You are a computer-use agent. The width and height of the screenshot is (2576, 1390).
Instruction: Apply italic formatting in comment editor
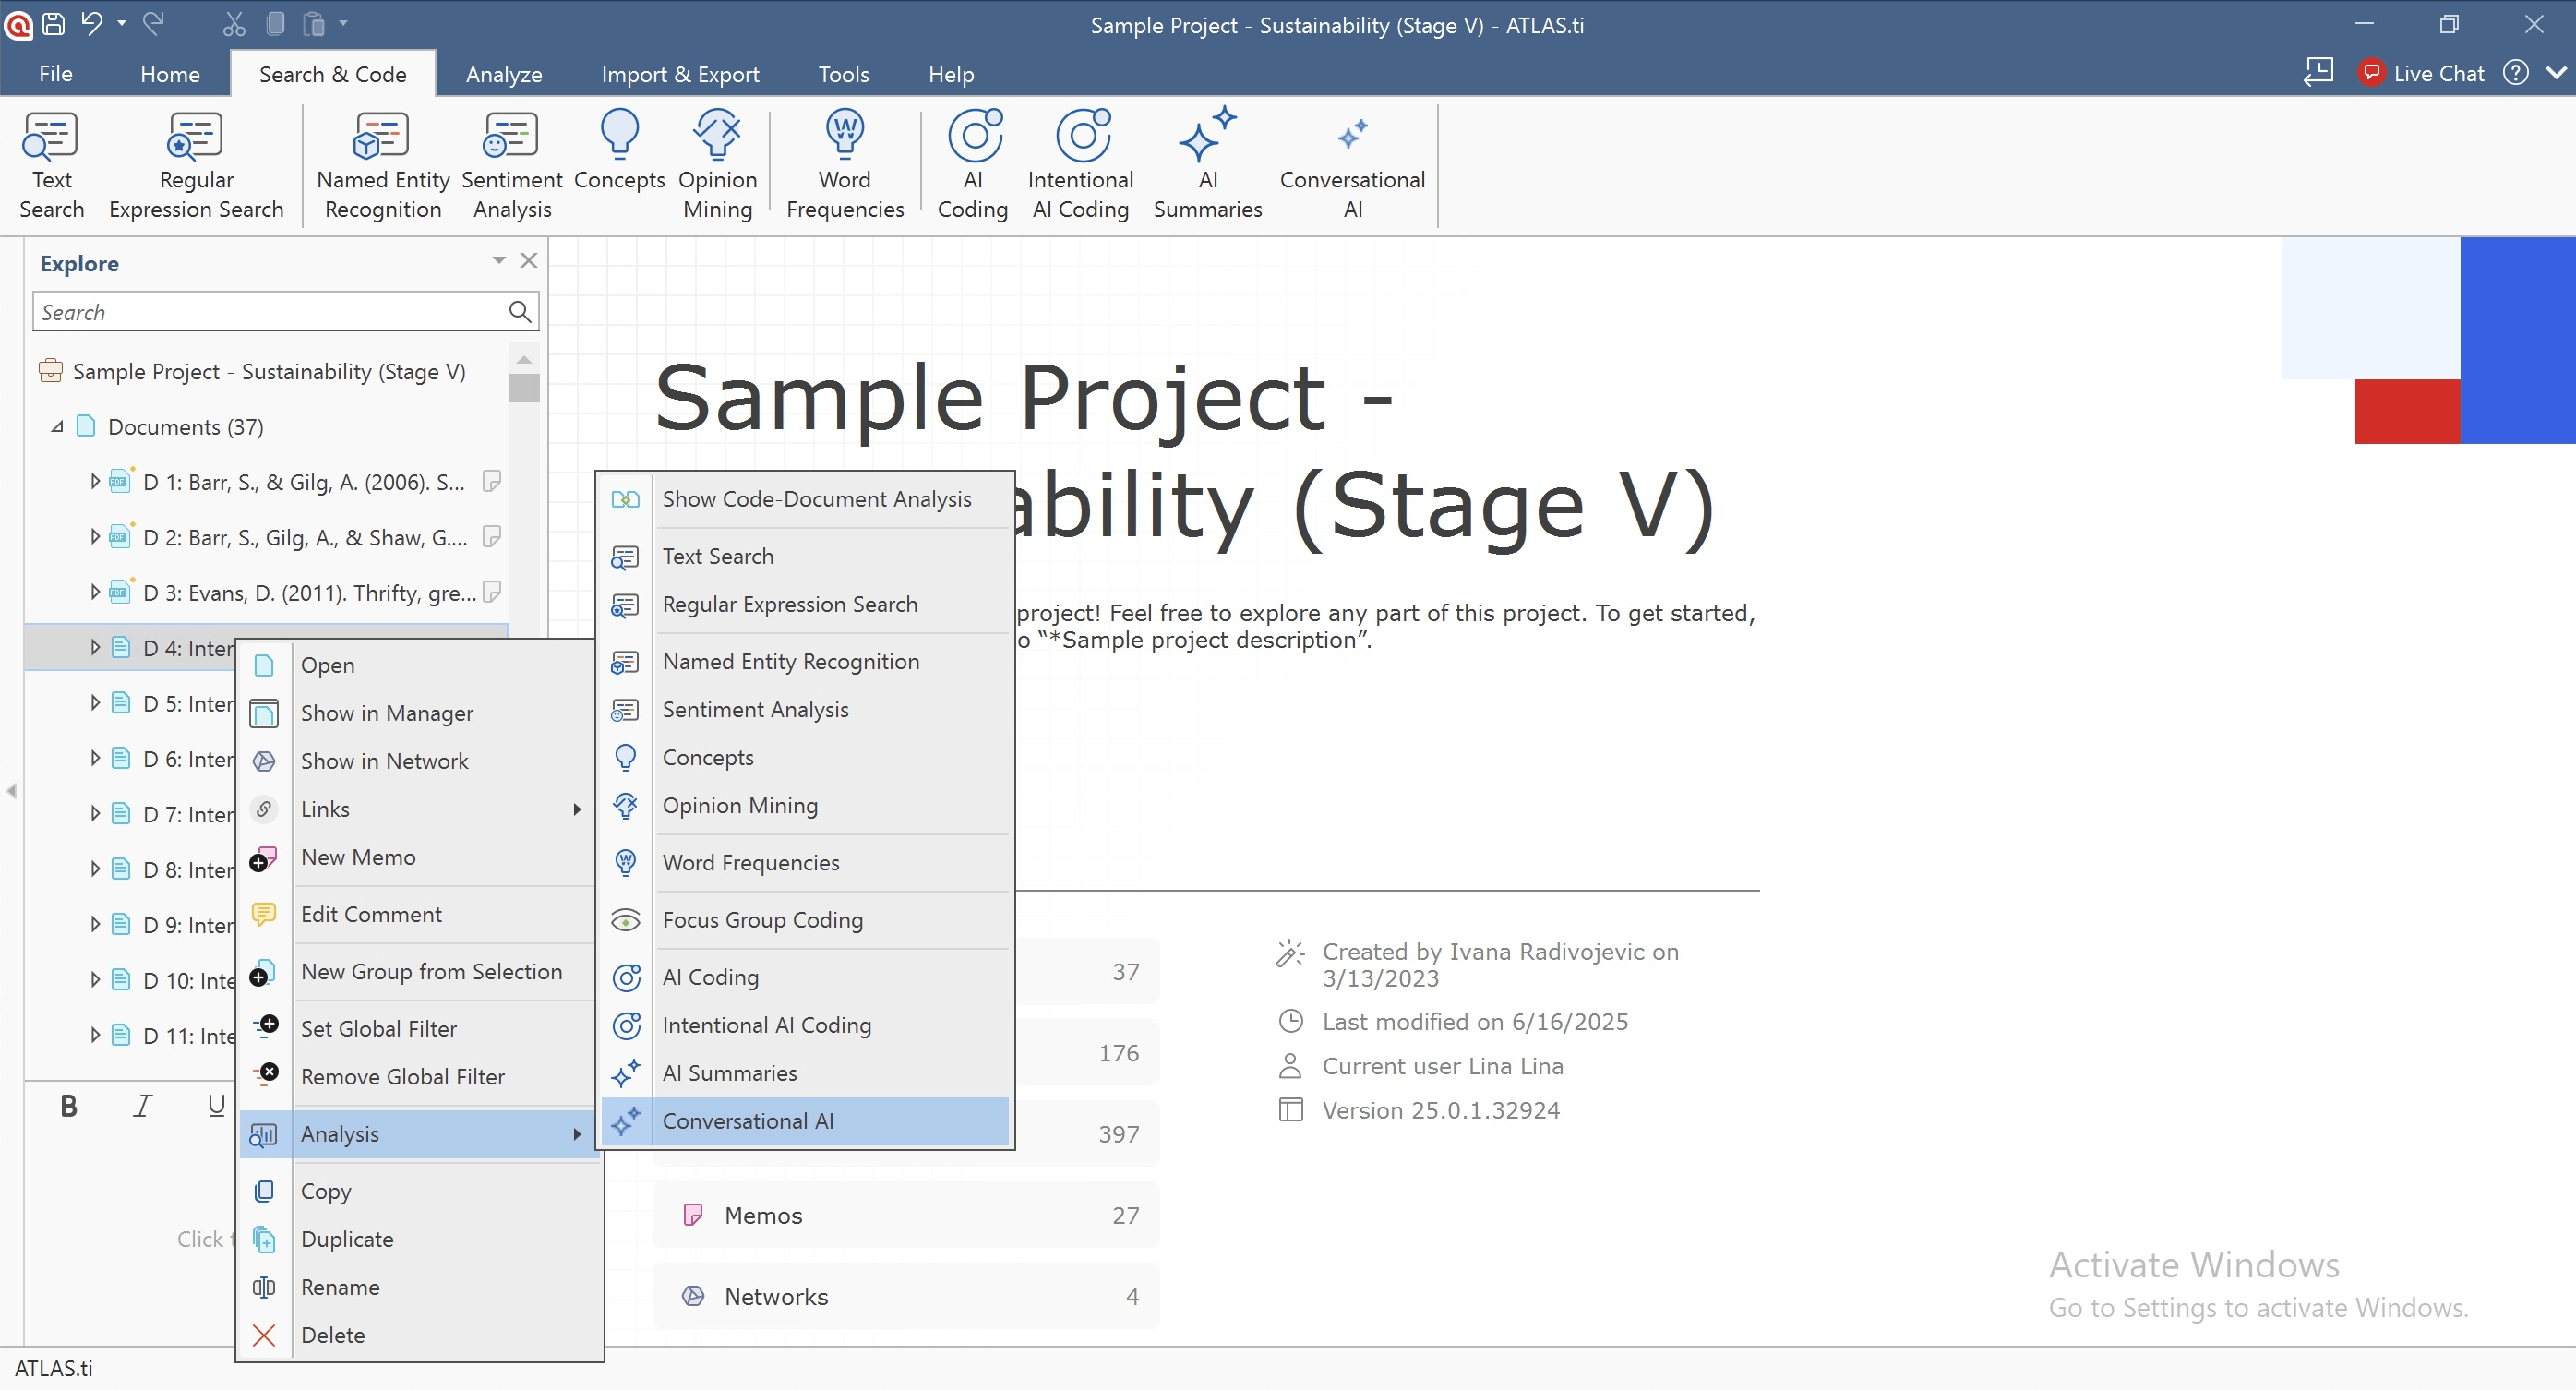pyautogui.click(x=143, y=1105)
